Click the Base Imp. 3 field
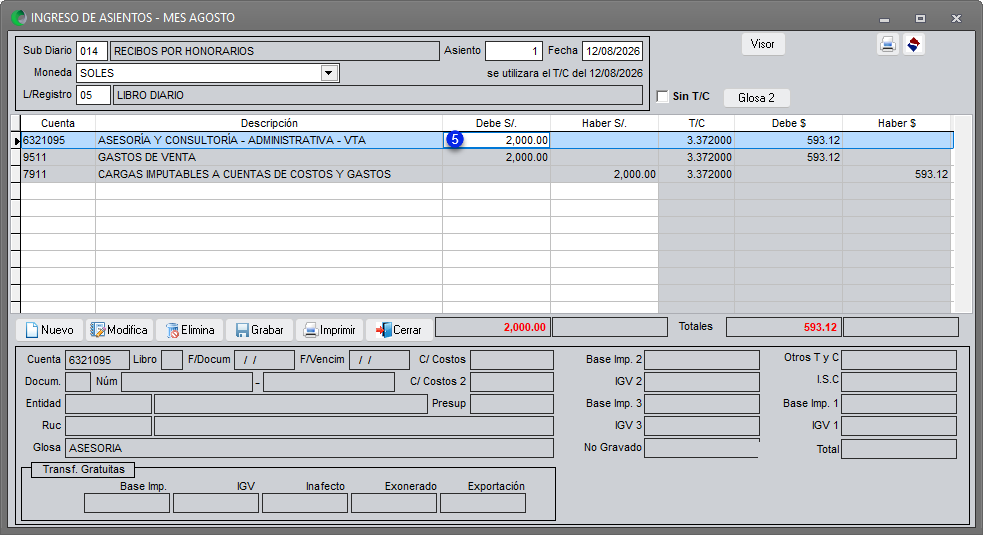 point(702,404)
